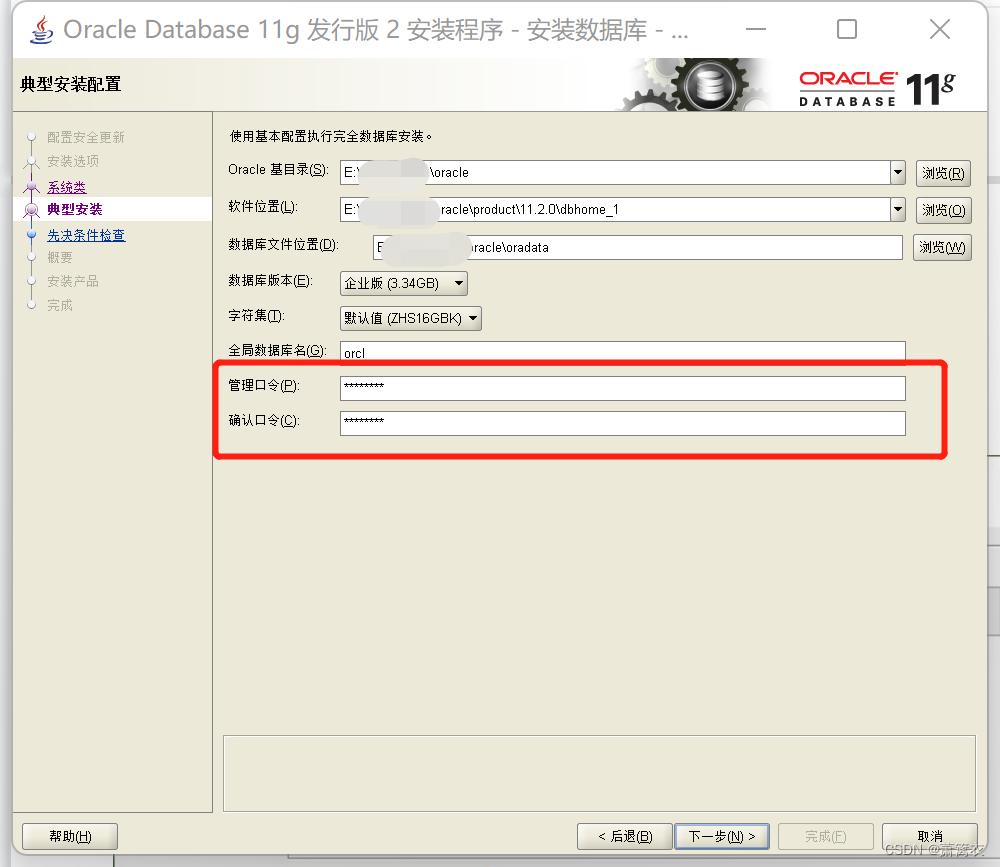Click the step marker beside 配置安全更新

pyautogui.click(x=31, y=137)
